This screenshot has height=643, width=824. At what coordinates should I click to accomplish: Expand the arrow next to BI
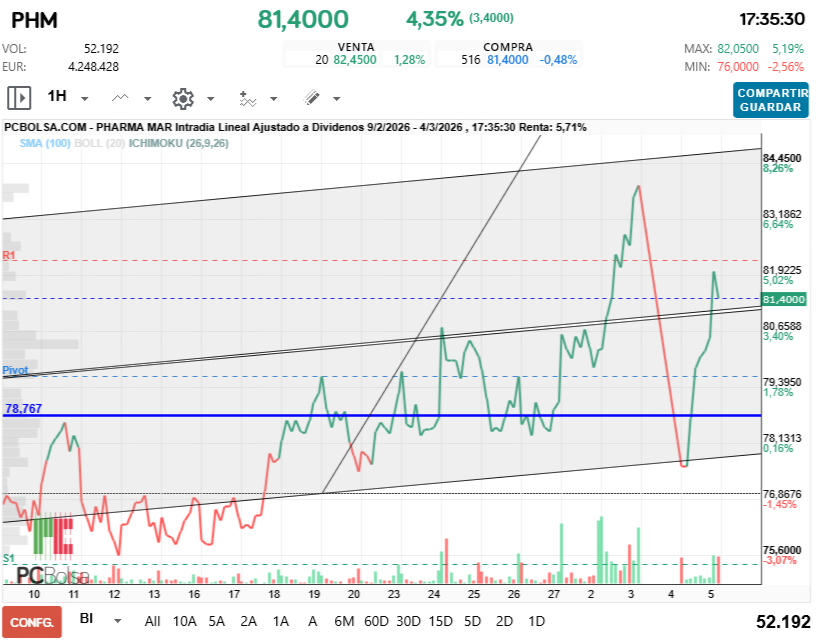(118, 621)
